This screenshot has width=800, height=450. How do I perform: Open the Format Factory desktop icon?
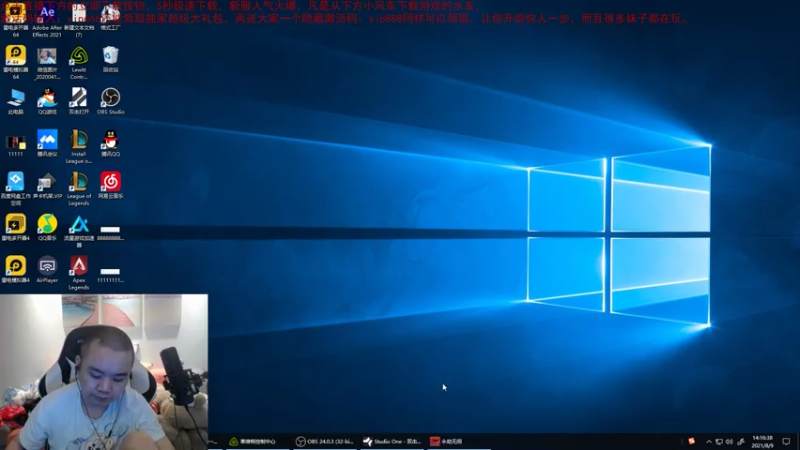coord(110,18)
